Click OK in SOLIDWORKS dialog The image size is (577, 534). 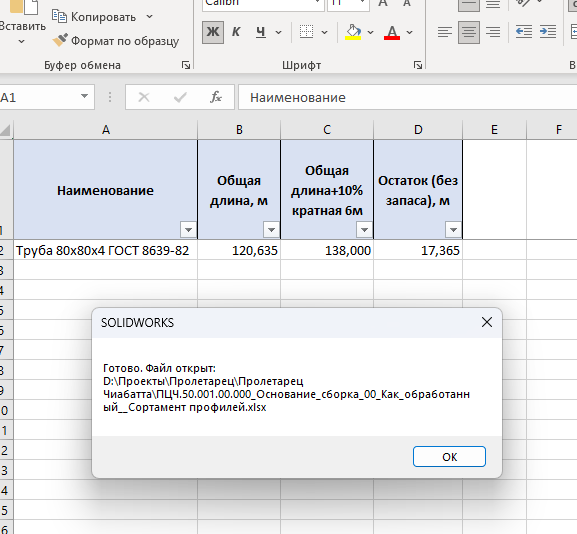449,457
